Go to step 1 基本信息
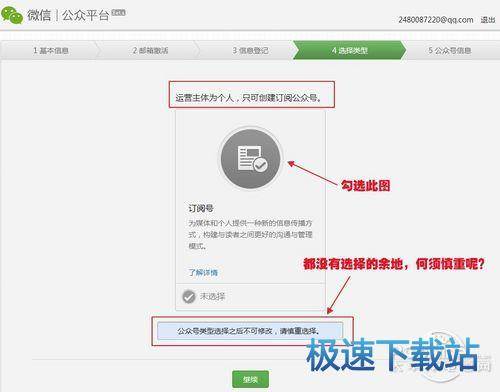Image resolution: width=500 pixels, height=392 pixels. pyautogui.click(x=51, y=50)
